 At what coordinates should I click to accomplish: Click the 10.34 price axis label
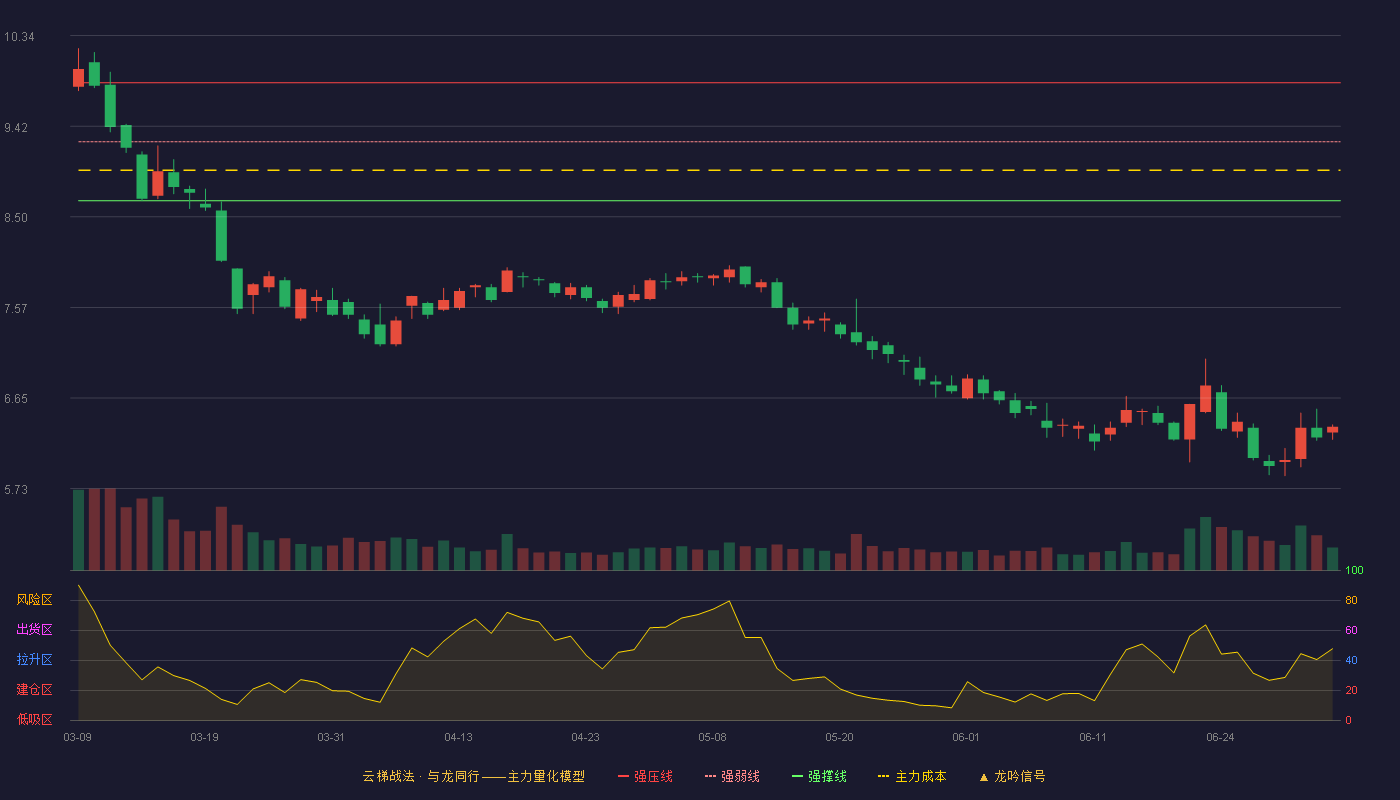point(19,37)
